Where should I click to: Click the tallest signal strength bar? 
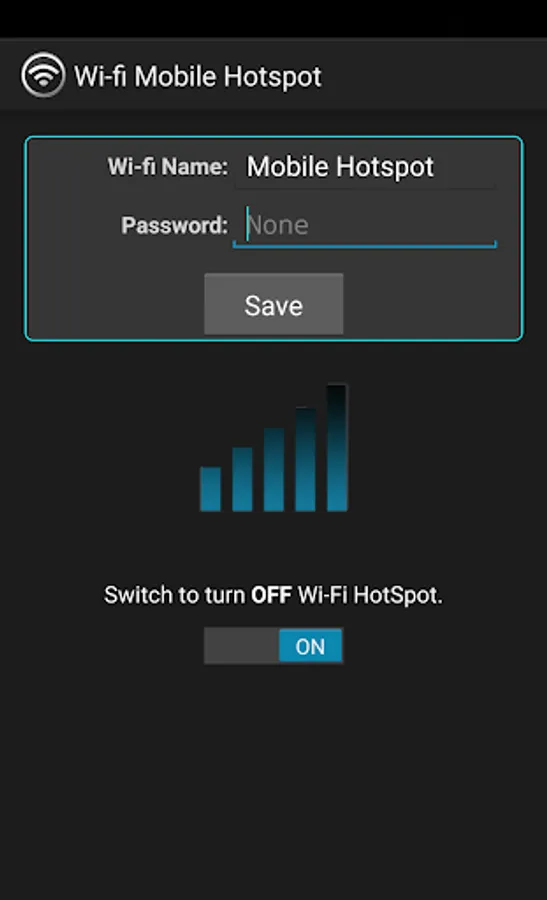pyautogui.click(x=337, y=448)
